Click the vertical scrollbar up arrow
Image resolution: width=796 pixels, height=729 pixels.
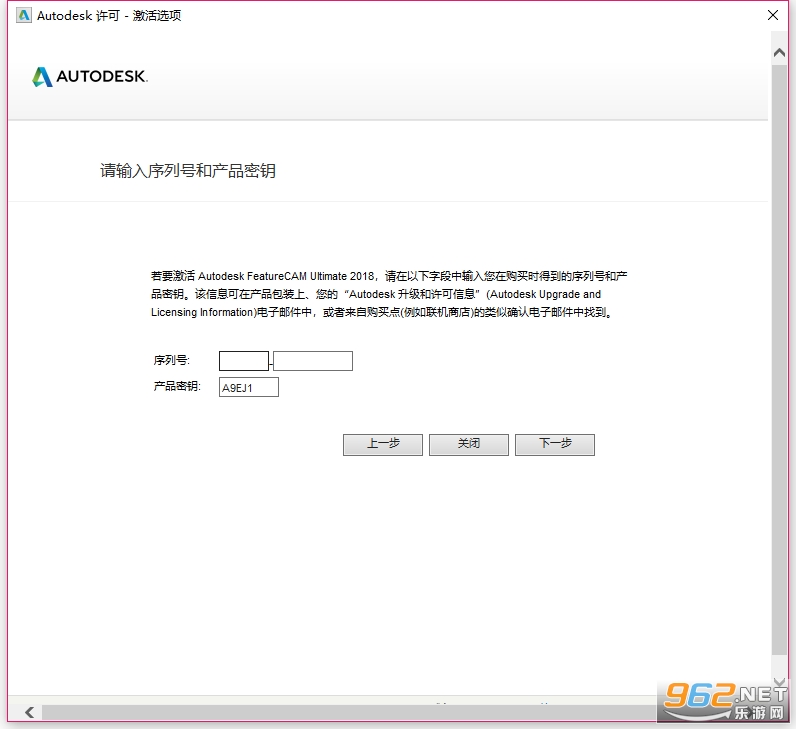(779, 52)
